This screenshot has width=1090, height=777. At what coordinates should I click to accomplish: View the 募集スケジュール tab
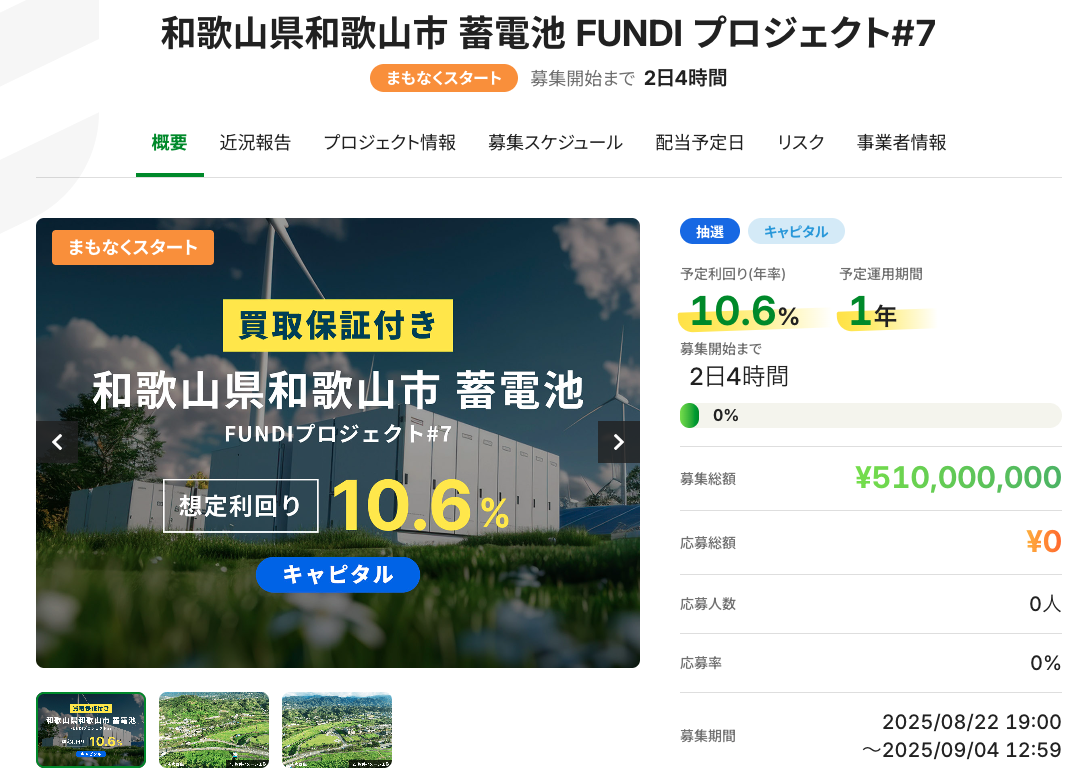point(555,142)
